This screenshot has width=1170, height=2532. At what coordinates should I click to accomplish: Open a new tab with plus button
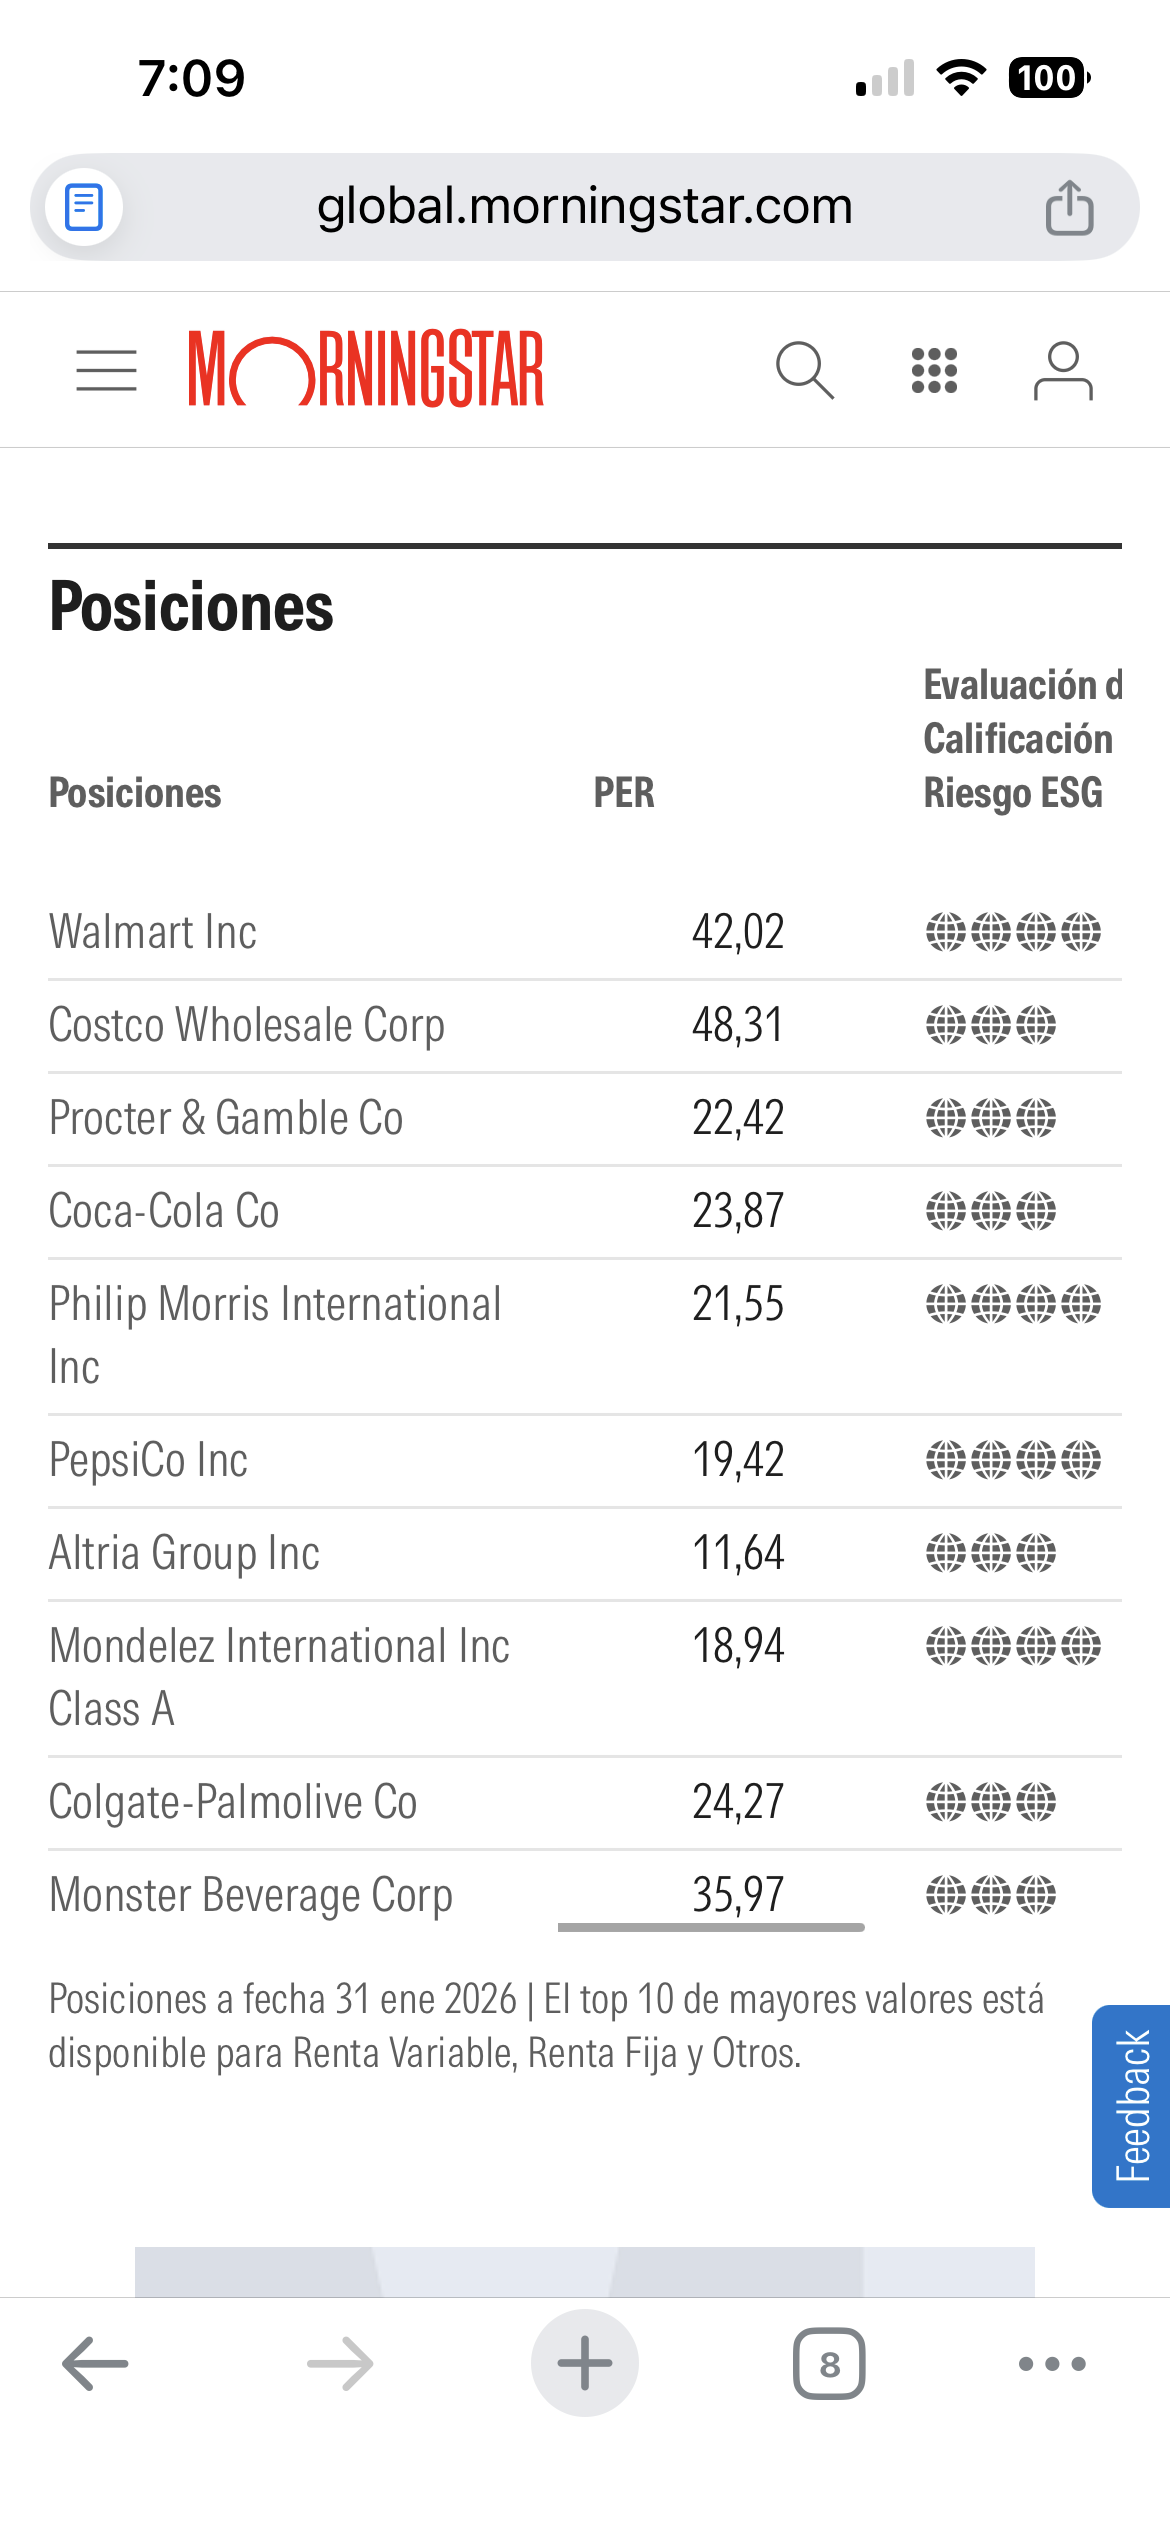click(584, 2364)
